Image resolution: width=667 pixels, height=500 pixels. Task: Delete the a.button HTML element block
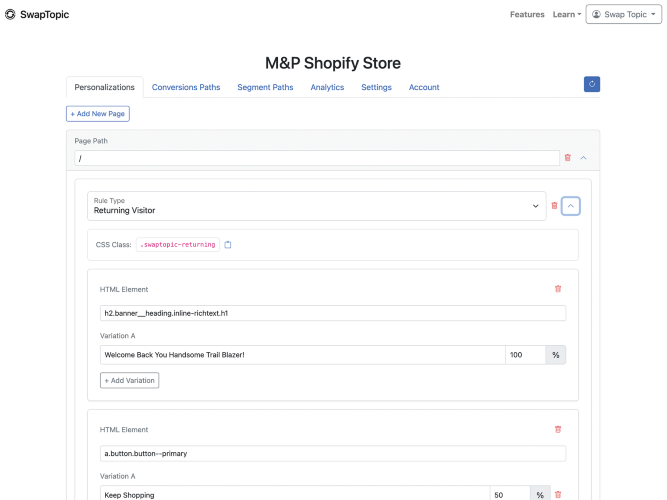[x=558, y=429]
